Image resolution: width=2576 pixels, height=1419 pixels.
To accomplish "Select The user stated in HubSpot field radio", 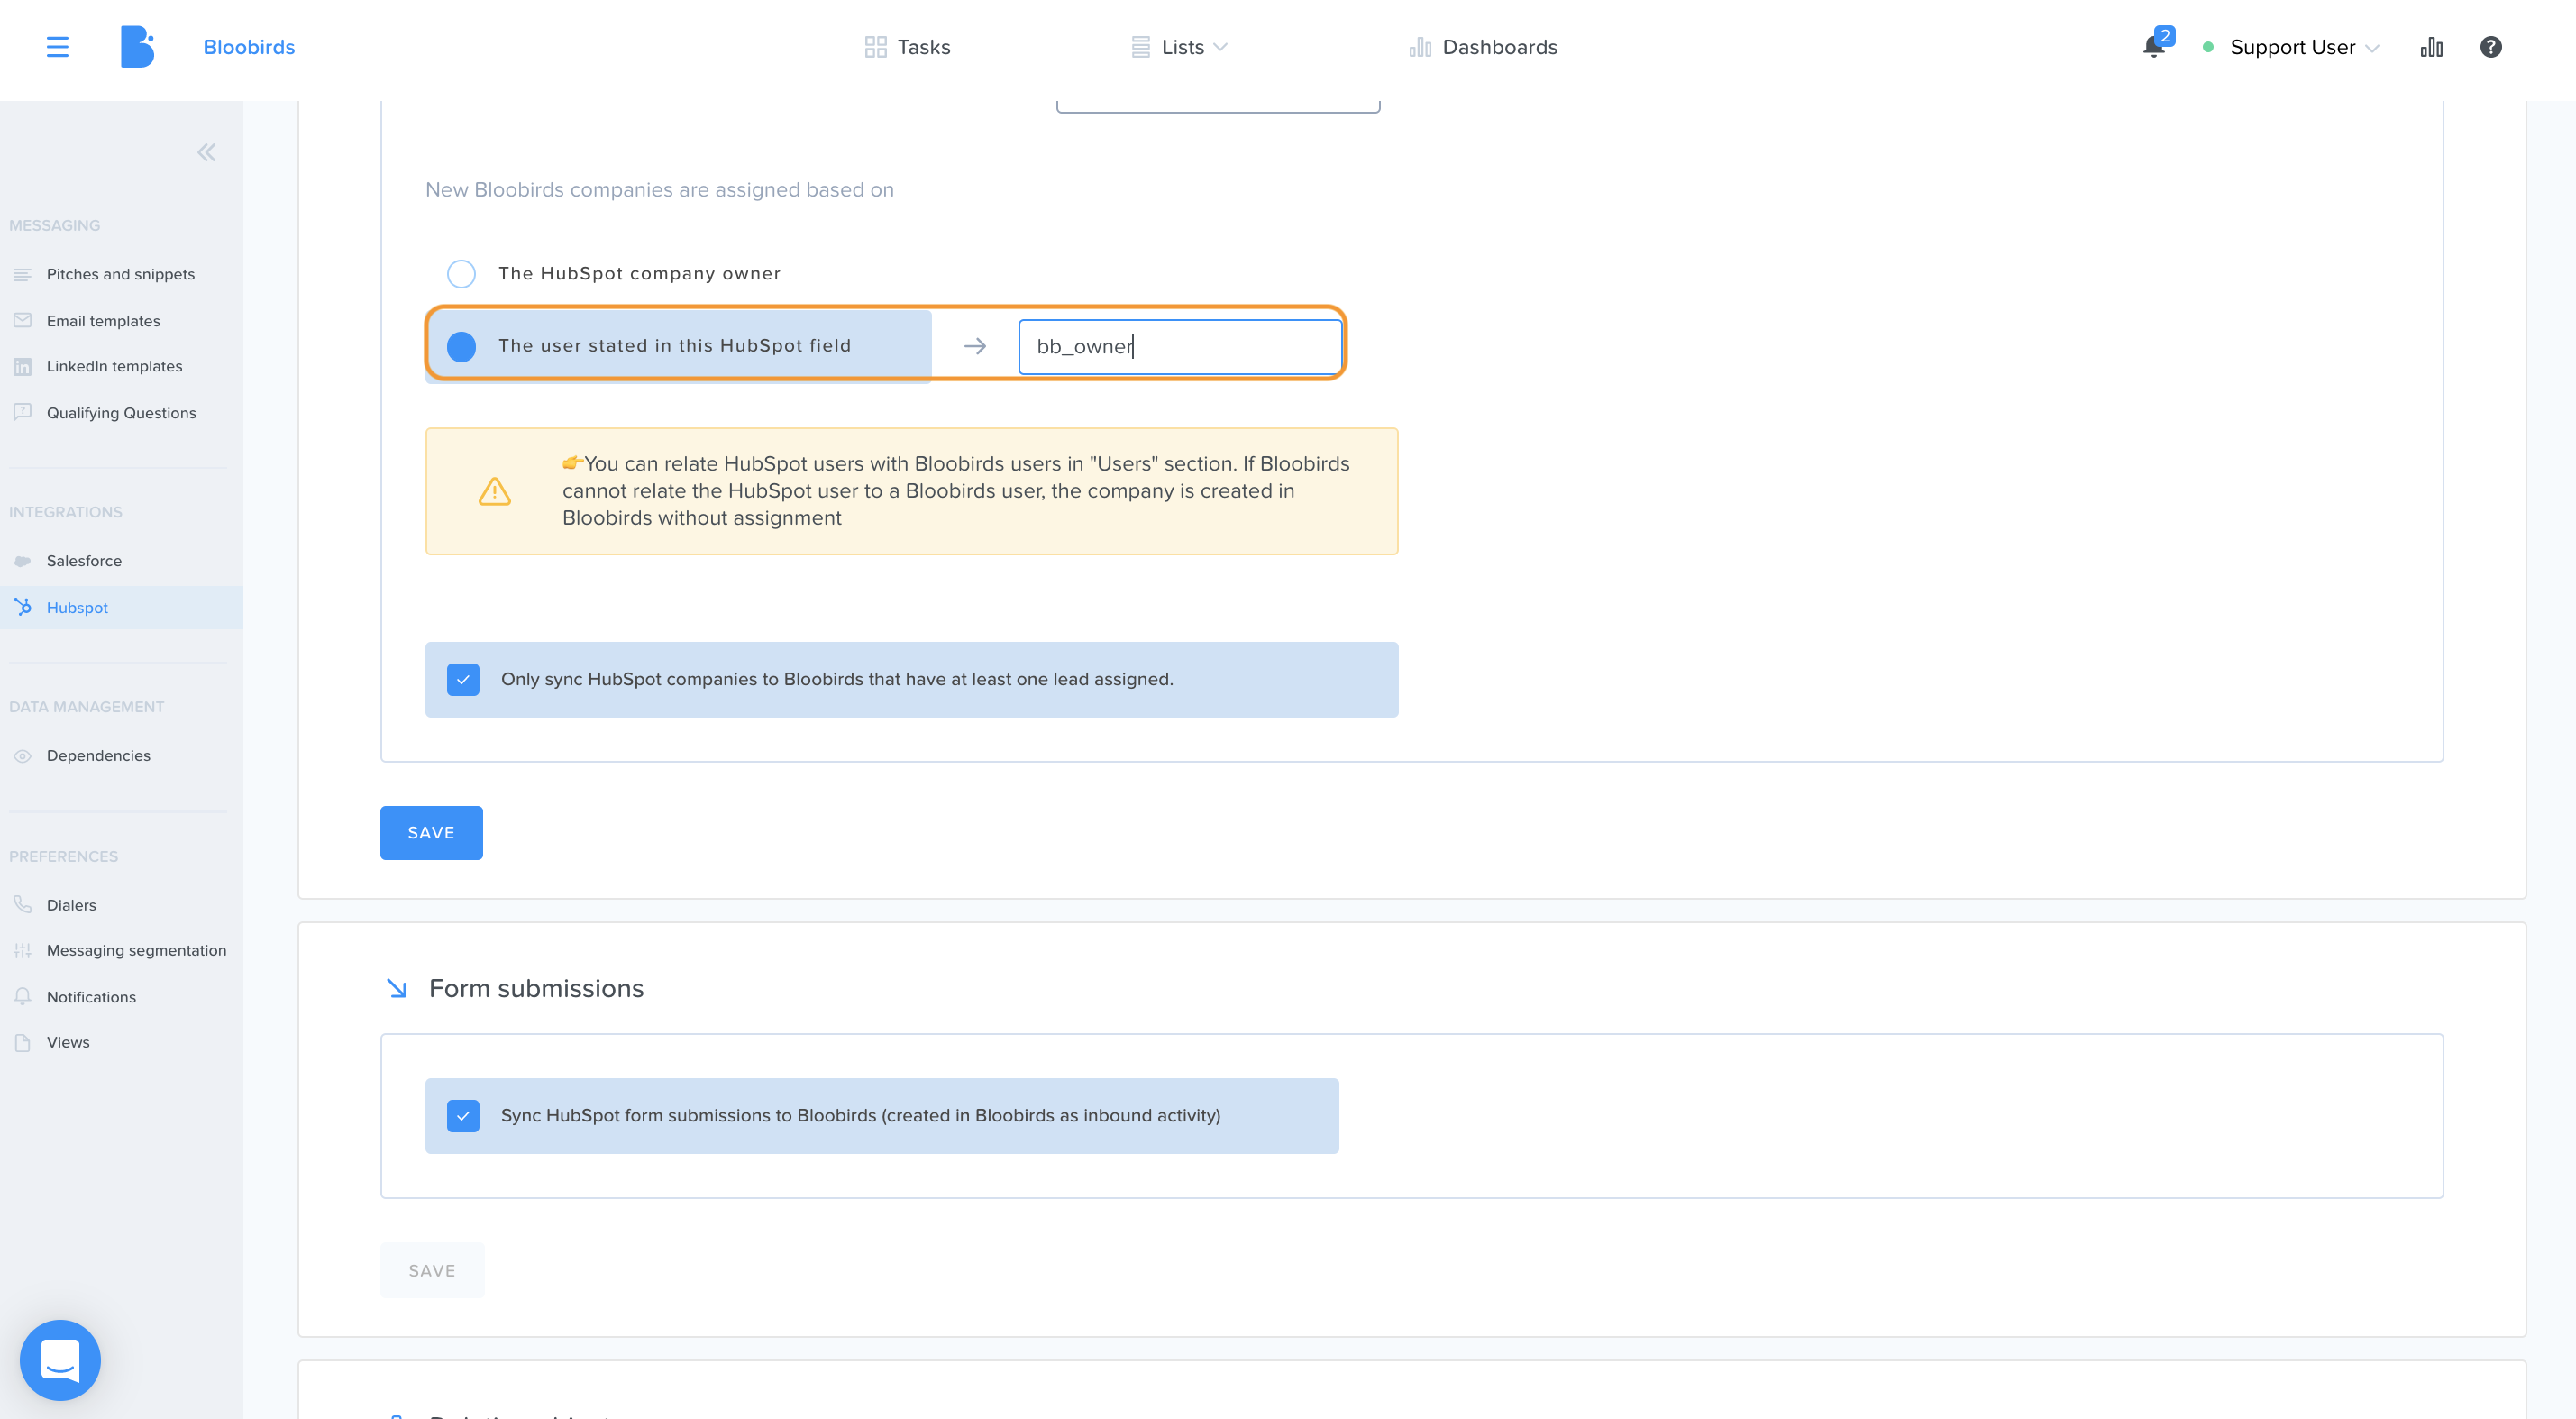I will point(461,346).
